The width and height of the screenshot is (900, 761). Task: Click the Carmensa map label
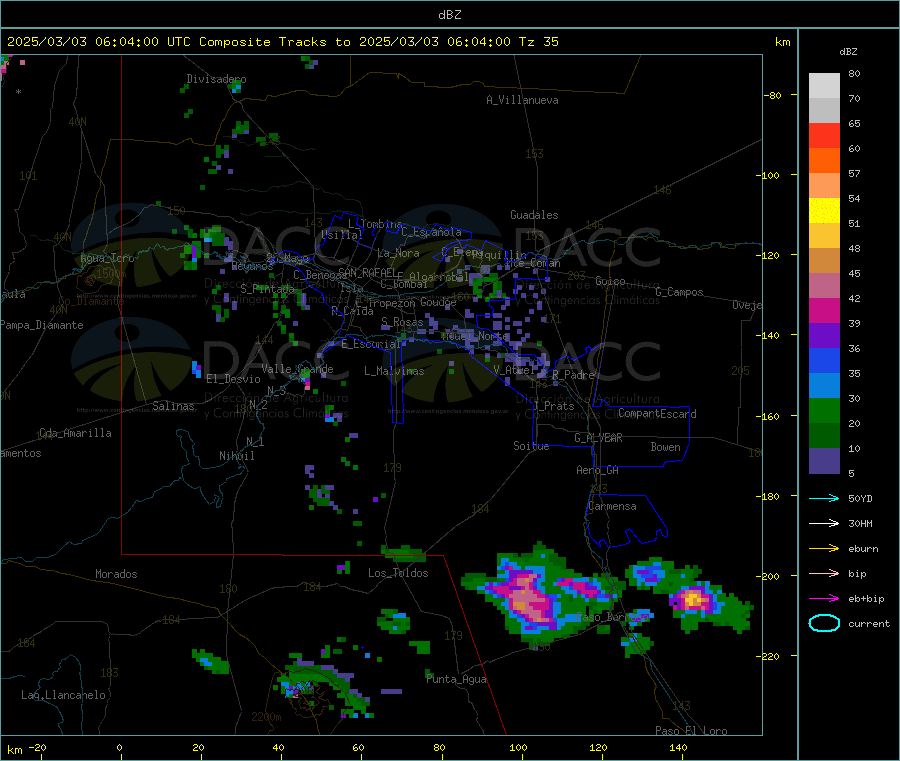tap(612, 506)
